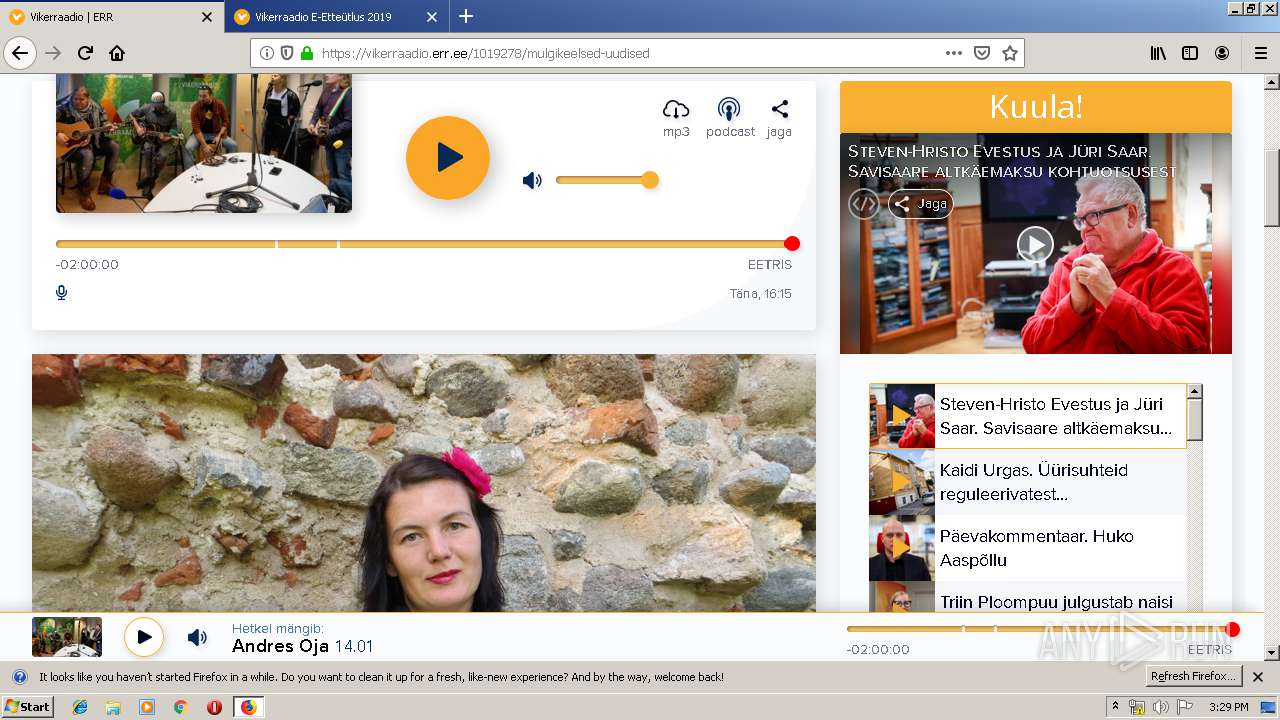Image resolution: width=1280 pixels, height=720 pixels.
Task: View secure connection padlock details
Action: [x=306, y=53]
